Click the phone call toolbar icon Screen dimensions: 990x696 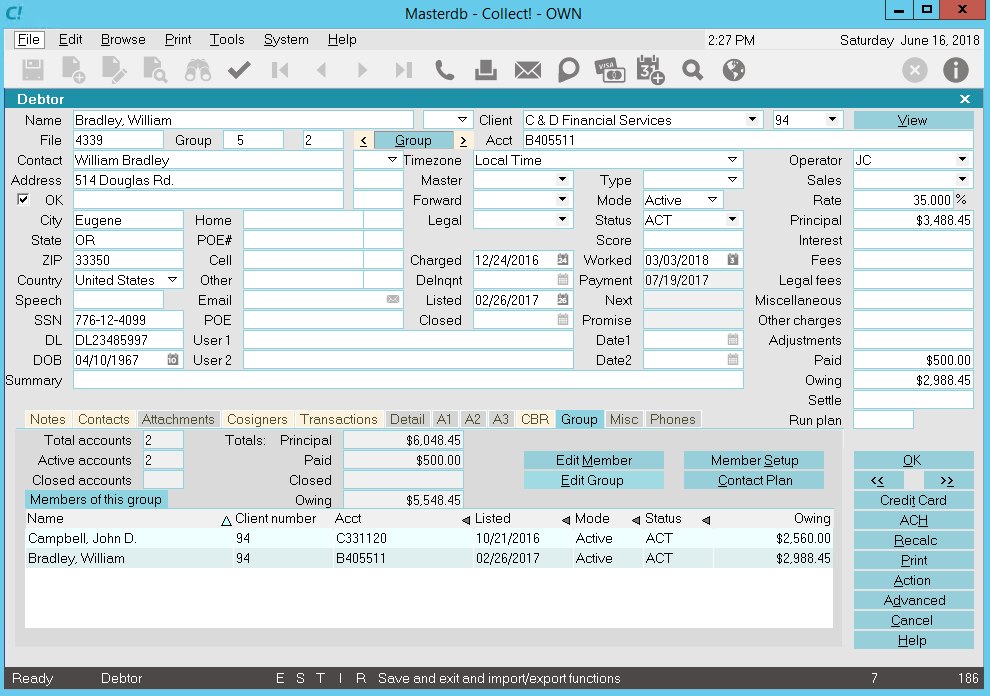(x=445, y=70)
